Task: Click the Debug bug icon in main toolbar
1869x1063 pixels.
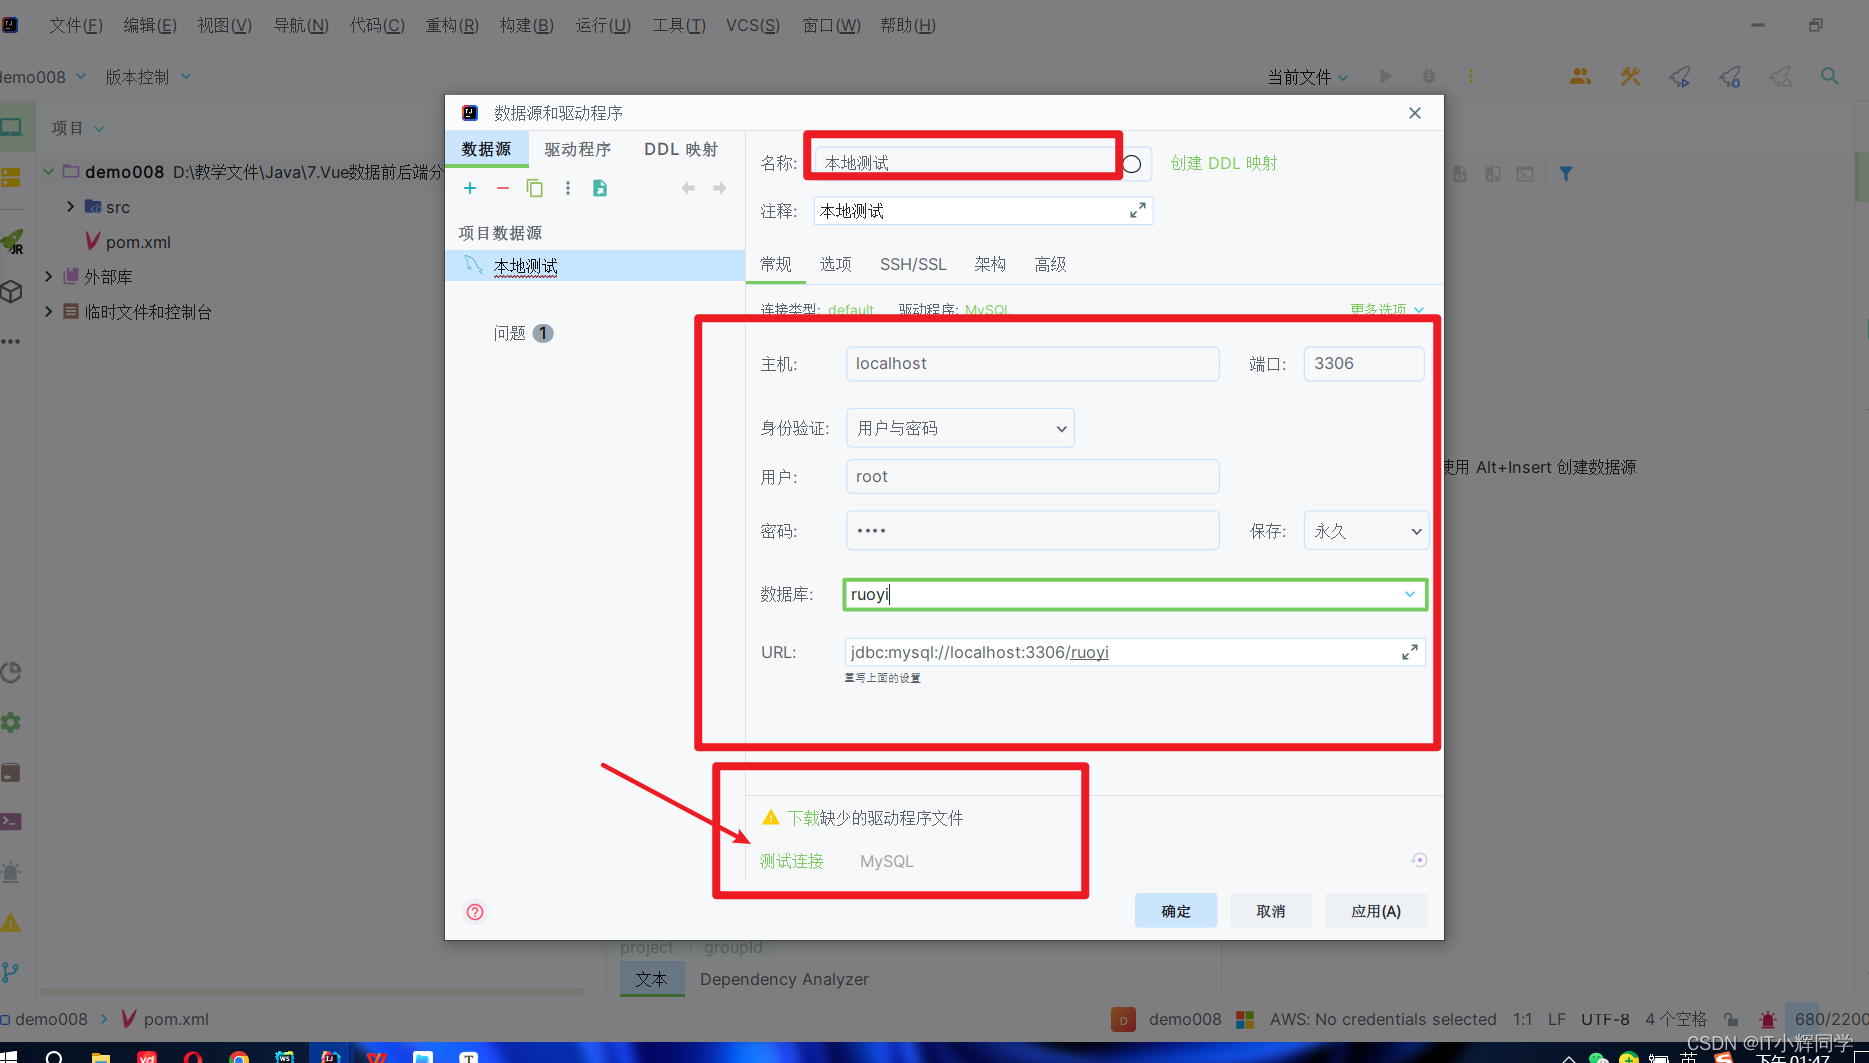Action: click(1429, 76)
